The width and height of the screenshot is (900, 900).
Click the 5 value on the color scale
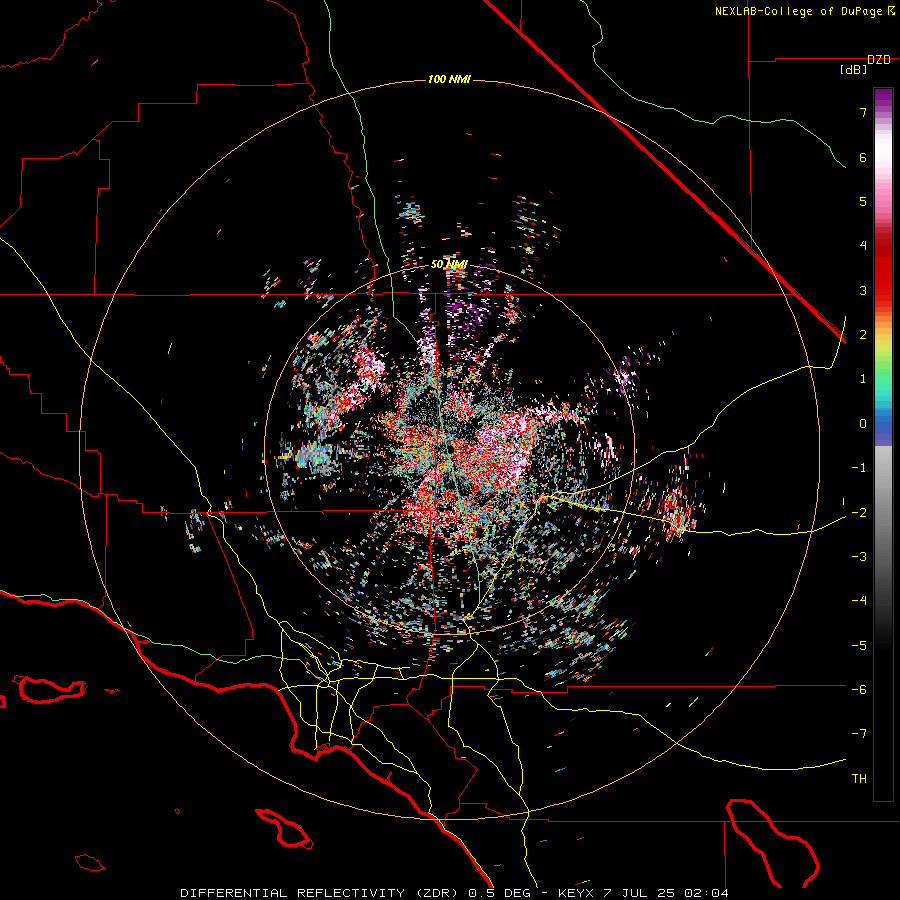(863, 201)
